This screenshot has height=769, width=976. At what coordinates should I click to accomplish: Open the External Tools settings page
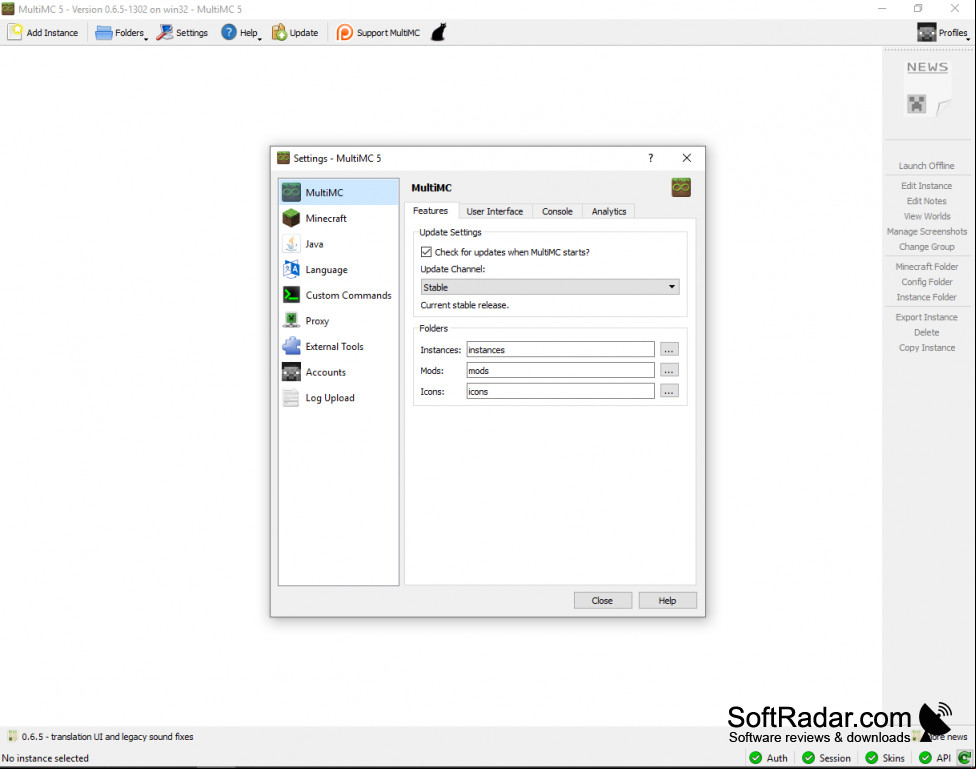pyautogui.click(x=339, y=346)
